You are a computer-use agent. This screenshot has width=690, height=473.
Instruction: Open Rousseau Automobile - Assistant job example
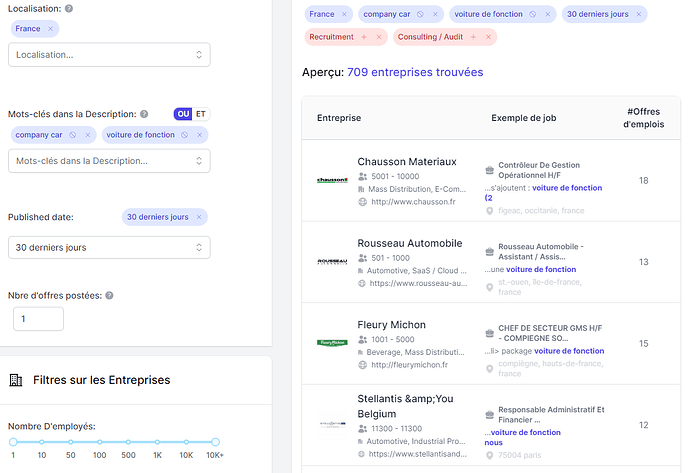pos(540,252)
